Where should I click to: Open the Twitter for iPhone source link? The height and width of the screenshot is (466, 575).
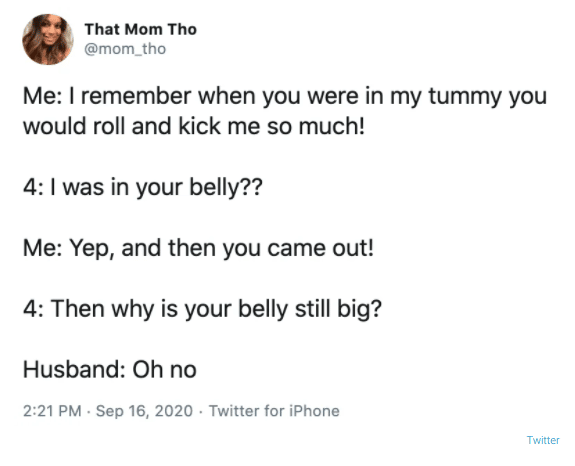(x=274, y=411)
